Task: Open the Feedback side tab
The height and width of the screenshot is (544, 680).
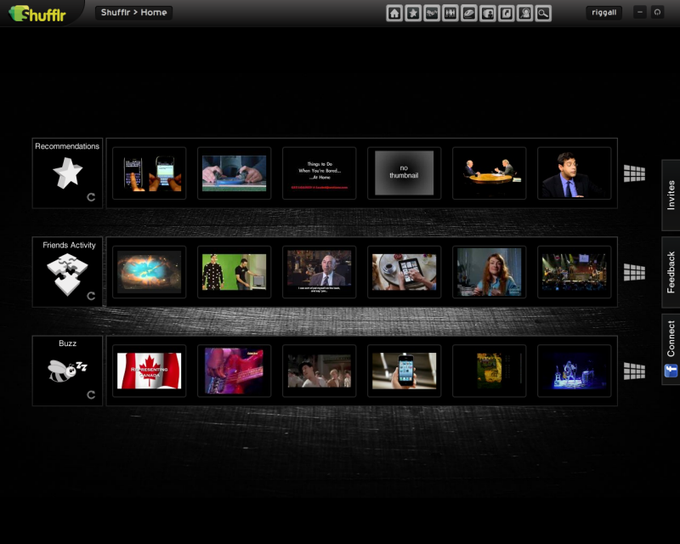Action: [671, 272]
